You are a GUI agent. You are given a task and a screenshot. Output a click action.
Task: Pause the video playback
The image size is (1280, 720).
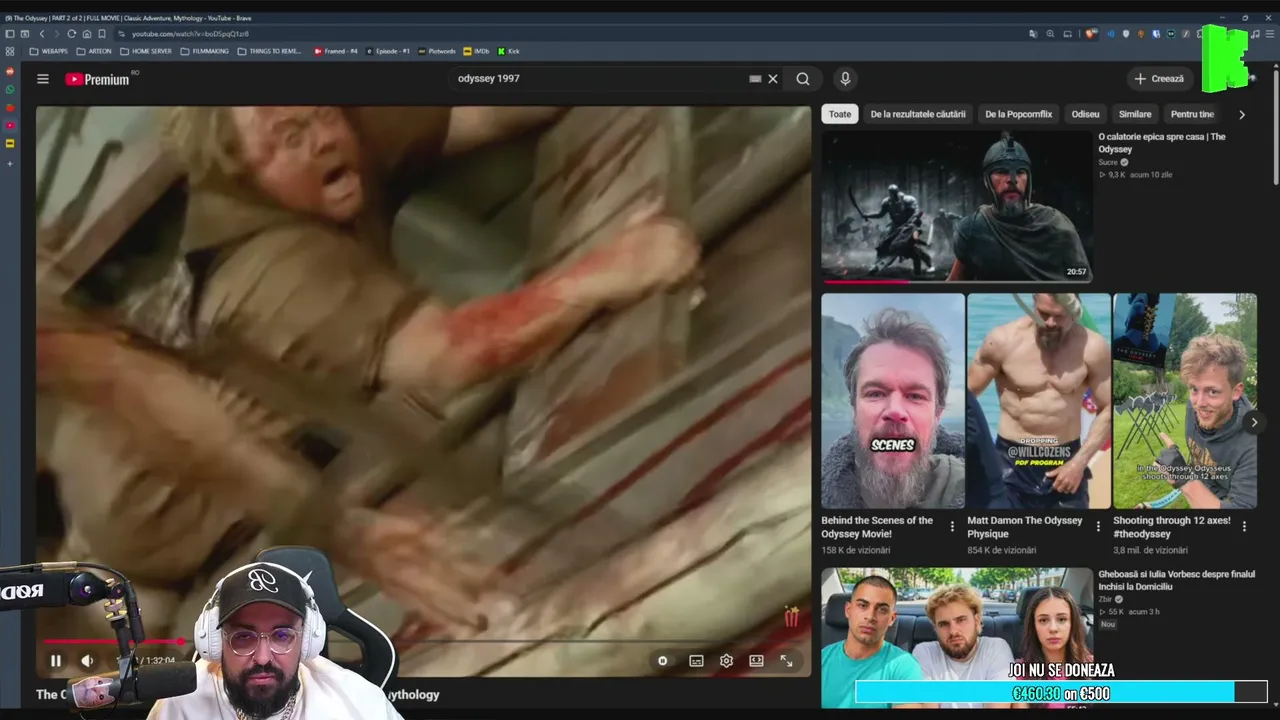pyautogui.click(x=56, y=660)
